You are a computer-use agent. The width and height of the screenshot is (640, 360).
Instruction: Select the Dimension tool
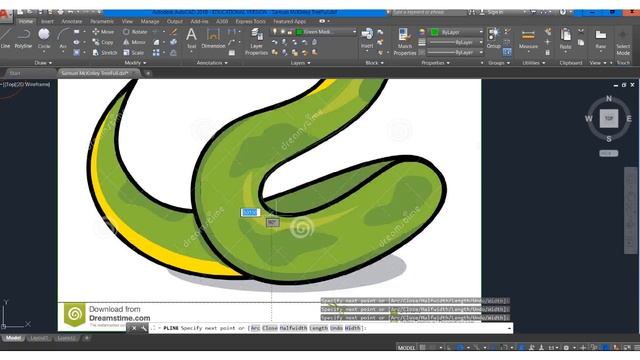[213, 38]
